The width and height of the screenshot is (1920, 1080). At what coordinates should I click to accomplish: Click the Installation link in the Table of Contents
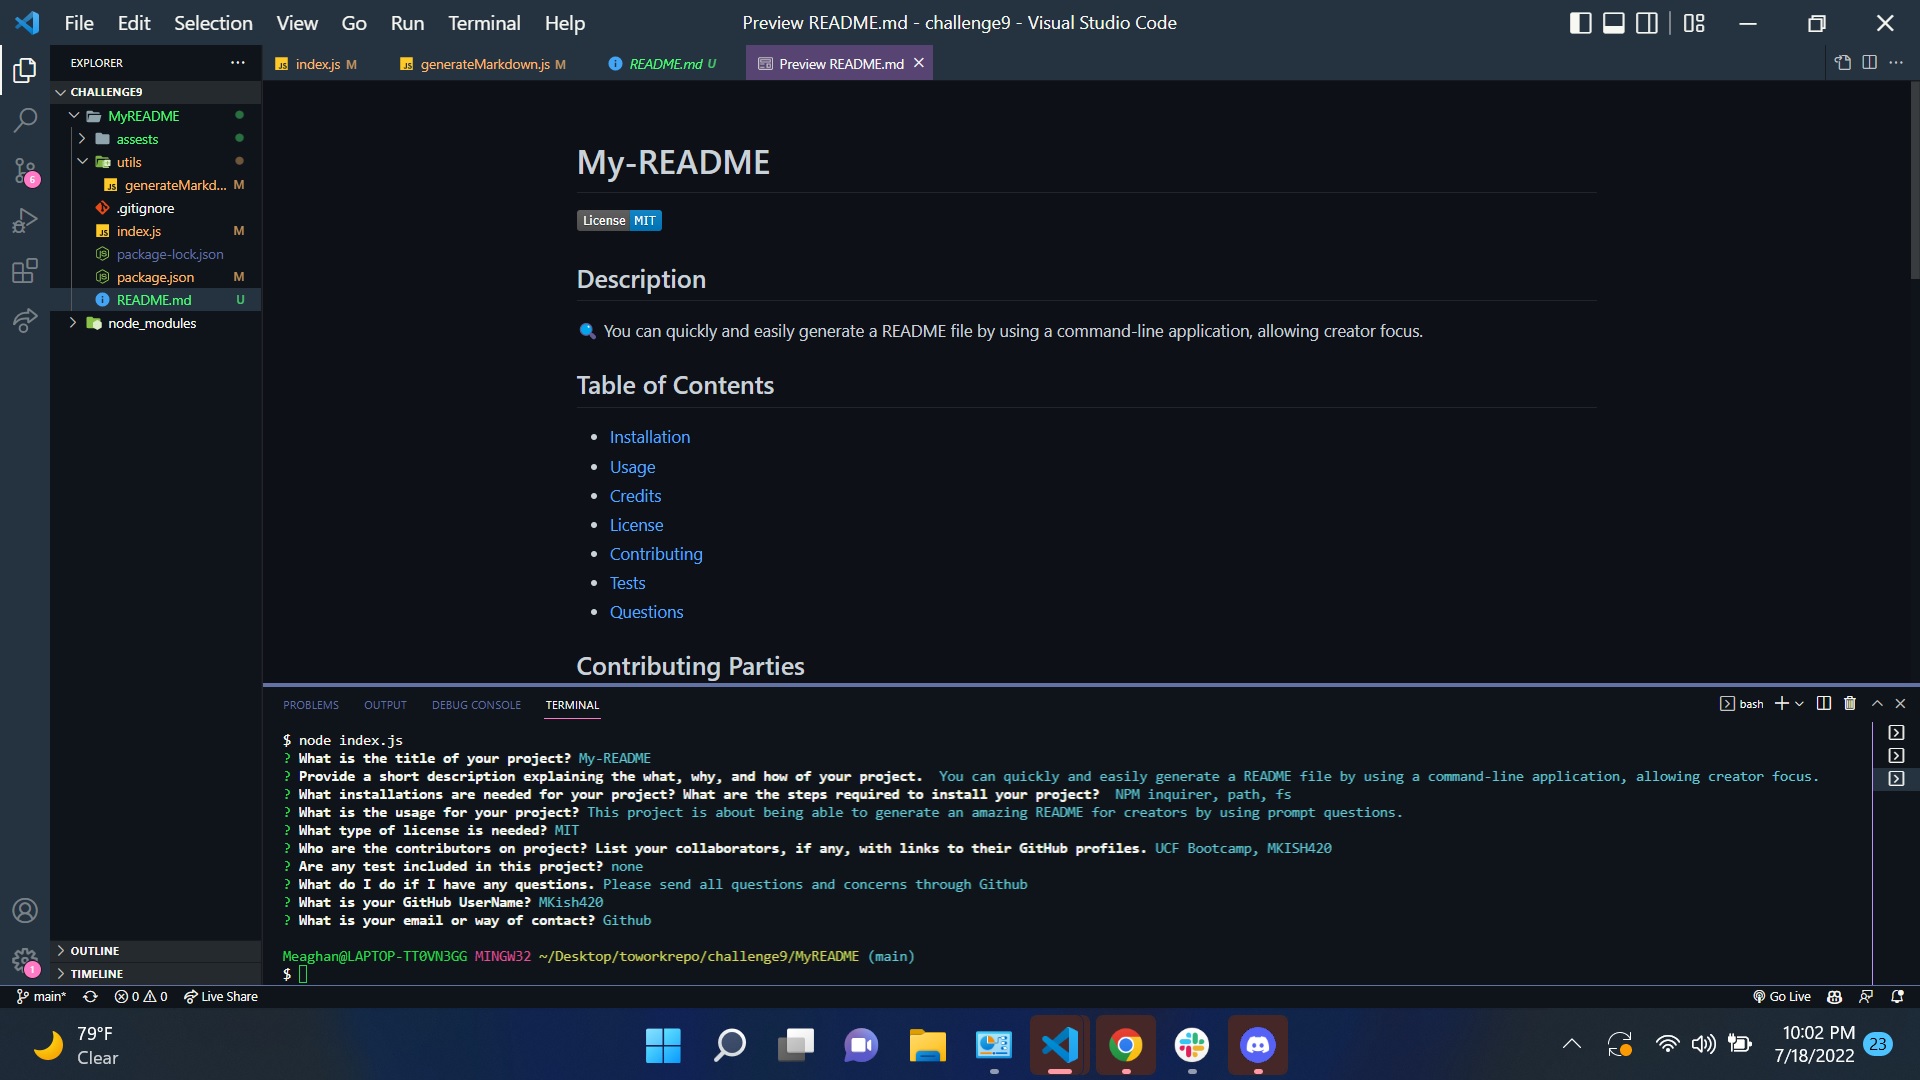click(x=649, y=437)
